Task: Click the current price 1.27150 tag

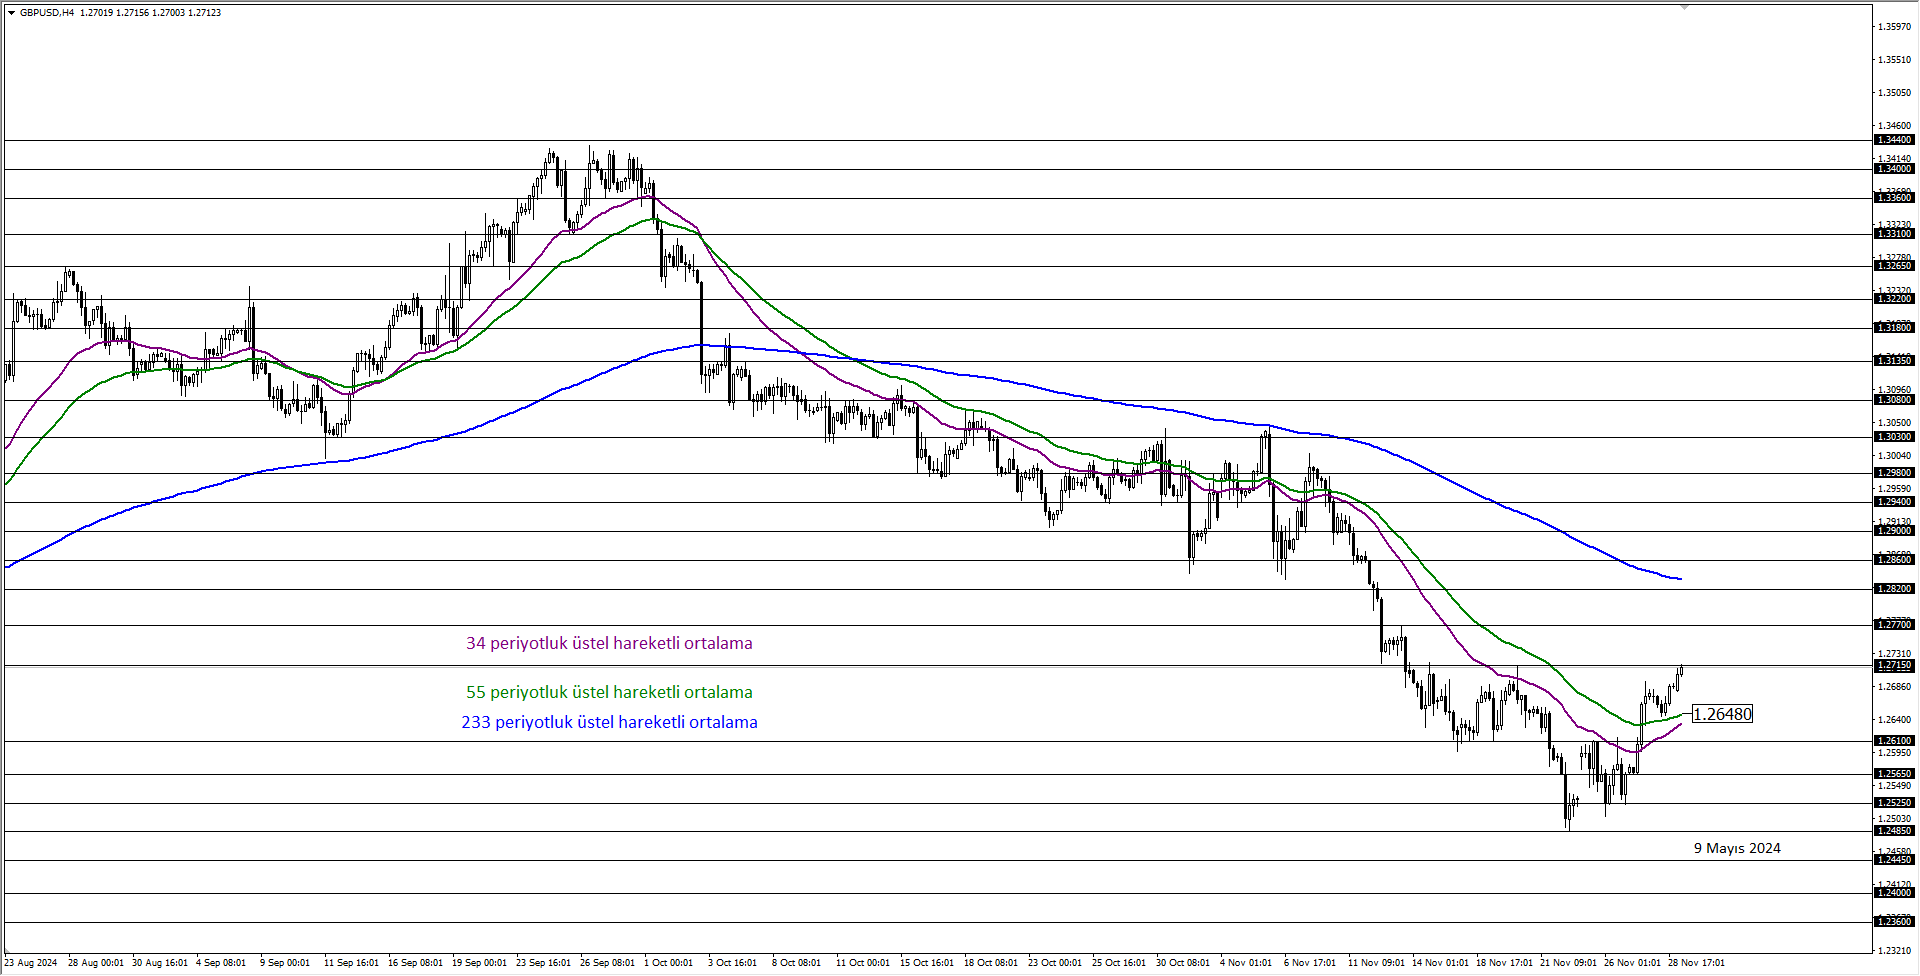Action: (x=1894, y=665)
